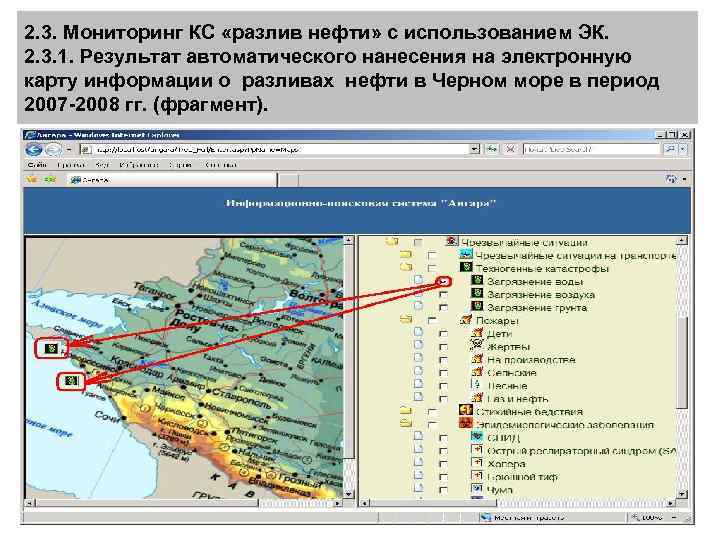Screen dimensions: 720x540
Task: Open the Брюшной тиф layer label
Action: coord(523,477)
